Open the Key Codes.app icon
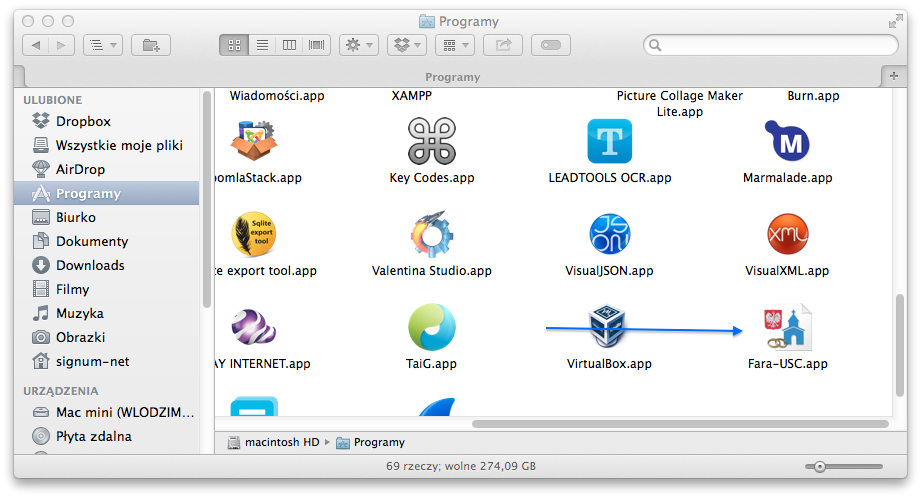921x498 pixels. (x=432, y=141)
